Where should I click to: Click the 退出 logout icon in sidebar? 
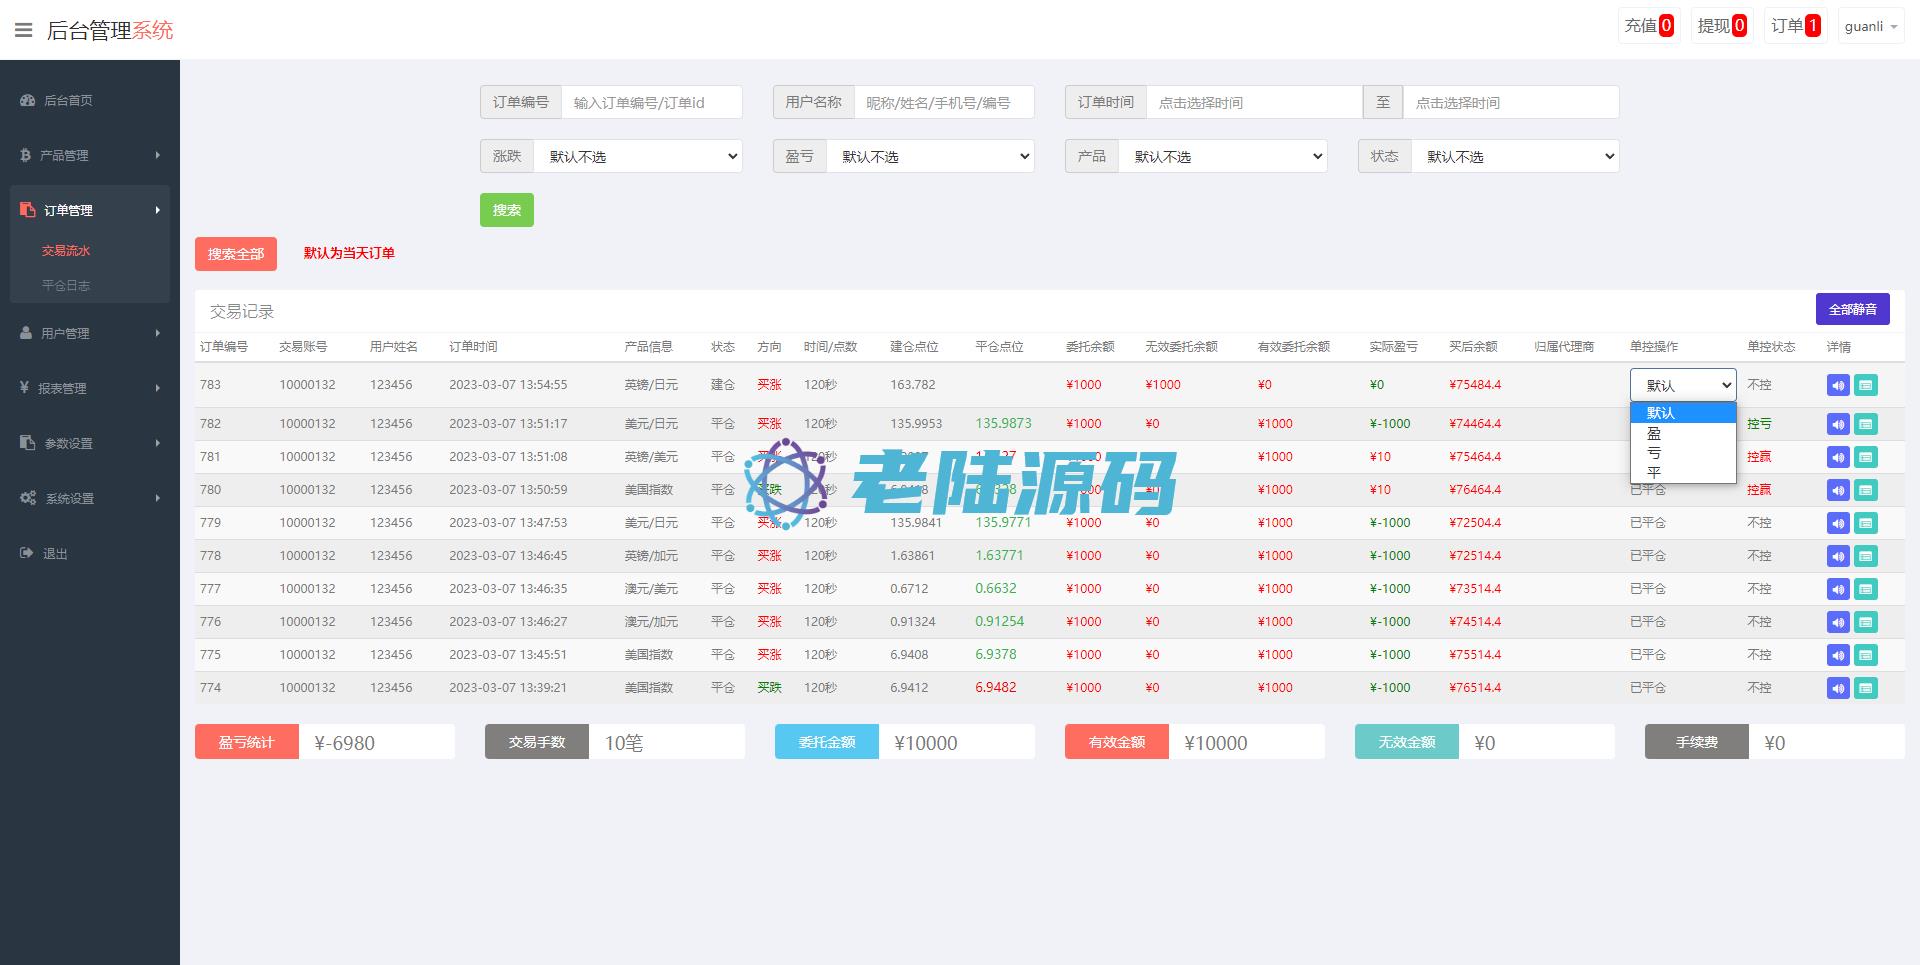tap(27, 553)
